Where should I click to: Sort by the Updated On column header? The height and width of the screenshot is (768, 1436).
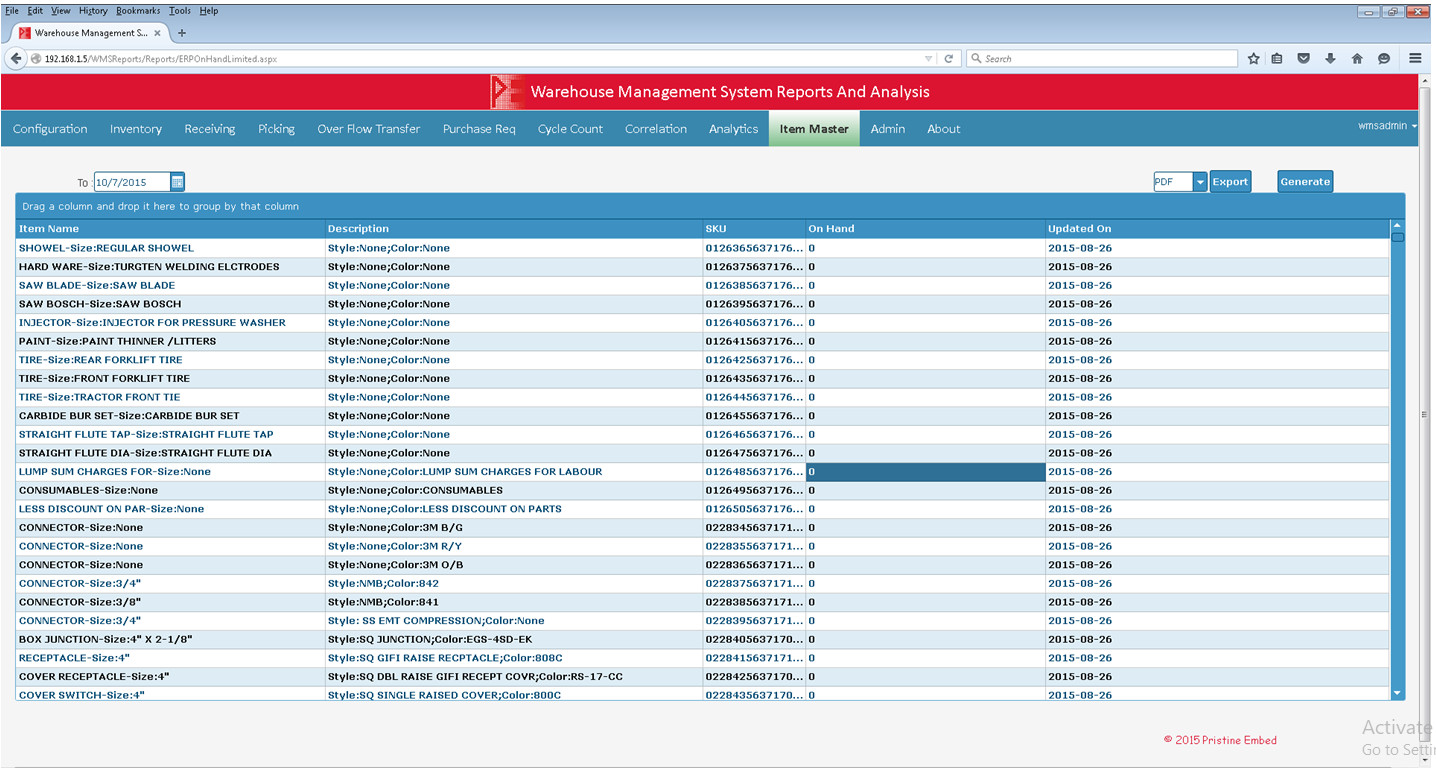1217,229
